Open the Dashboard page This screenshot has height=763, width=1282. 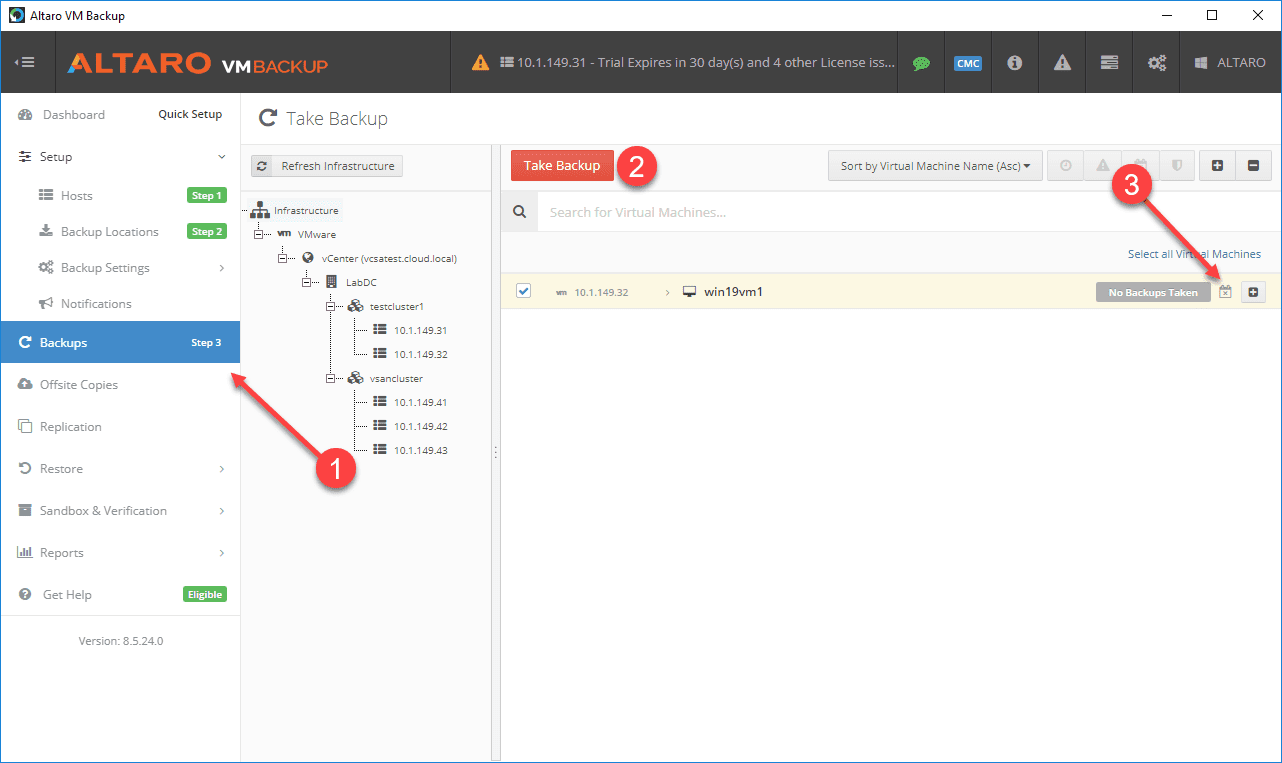74,115
